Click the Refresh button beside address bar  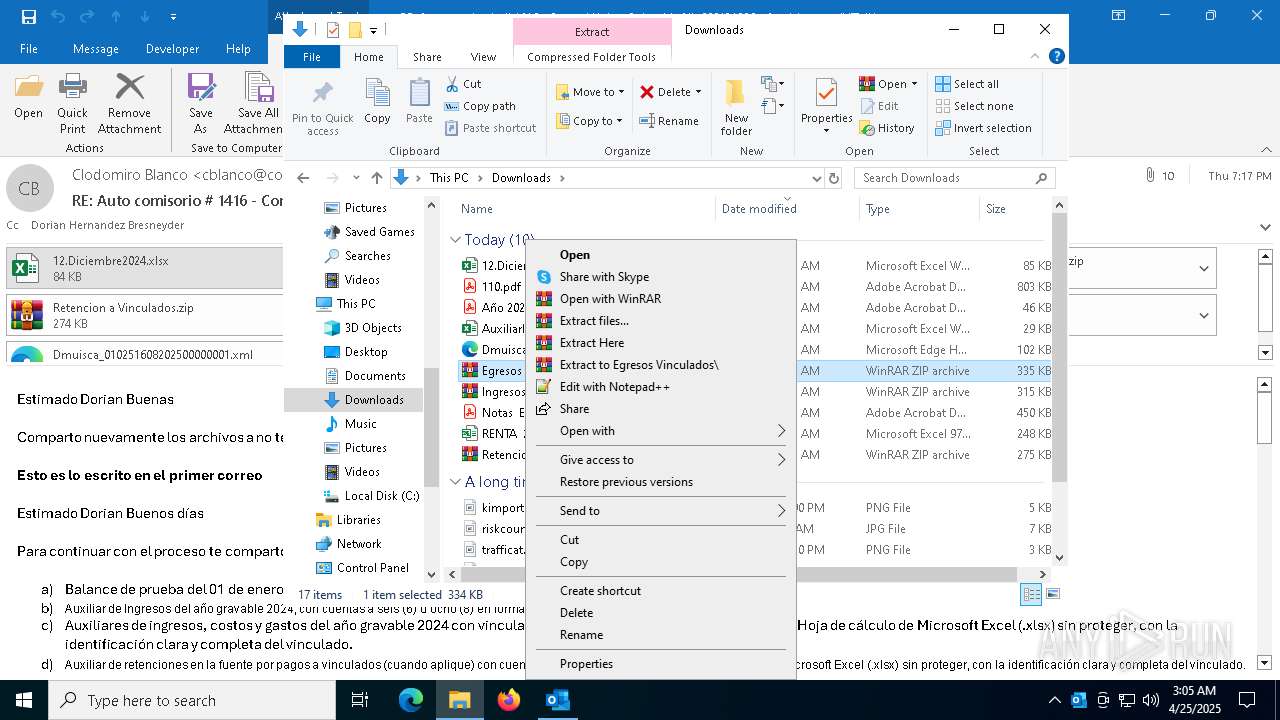tap(834, 178)
